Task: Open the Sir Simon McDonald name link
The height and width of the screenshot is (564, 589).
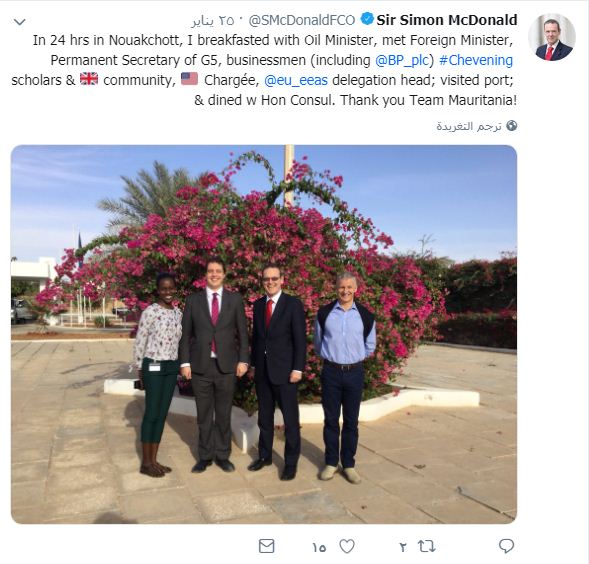Action: click(x=447, y=20)
